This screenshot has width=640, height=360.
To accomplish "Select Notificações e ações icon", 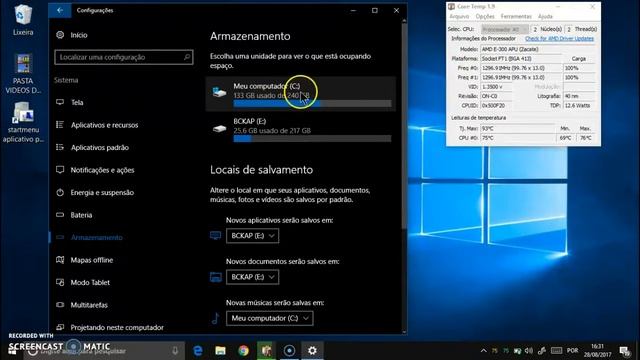I will (60, 170).
